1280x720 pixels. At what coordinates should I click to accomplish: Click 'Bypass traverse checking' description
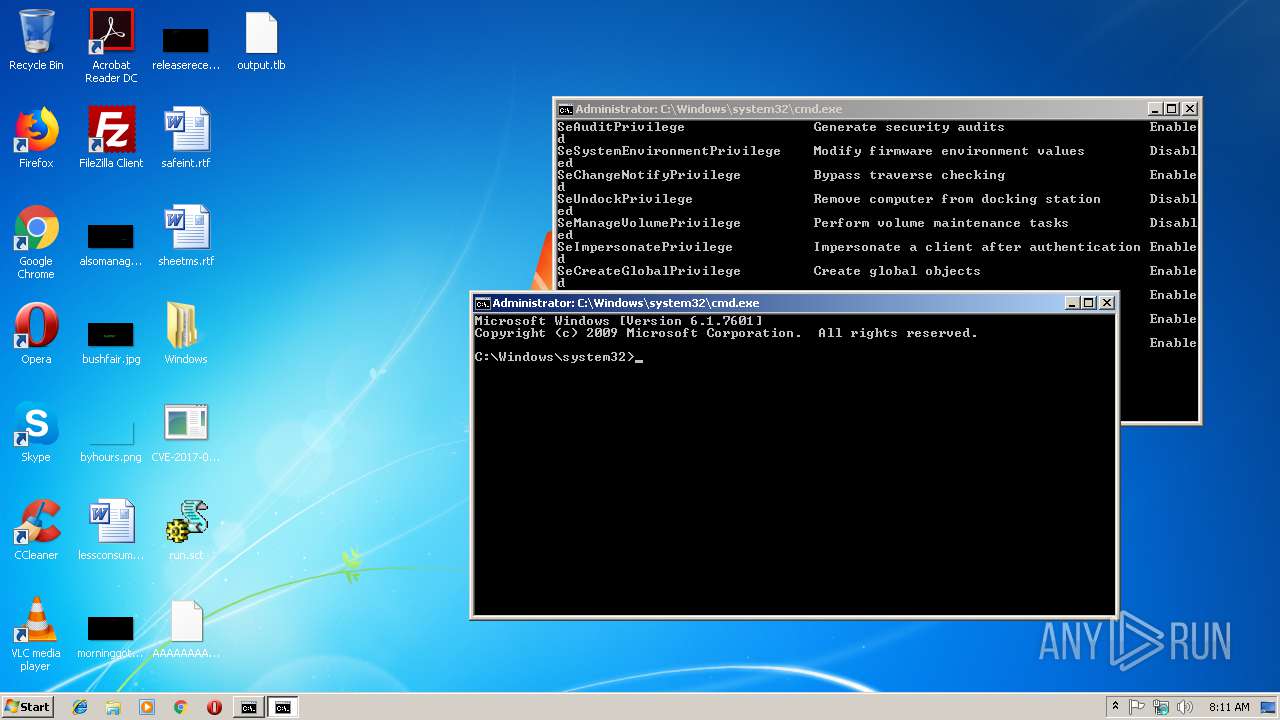click(909, 175)
